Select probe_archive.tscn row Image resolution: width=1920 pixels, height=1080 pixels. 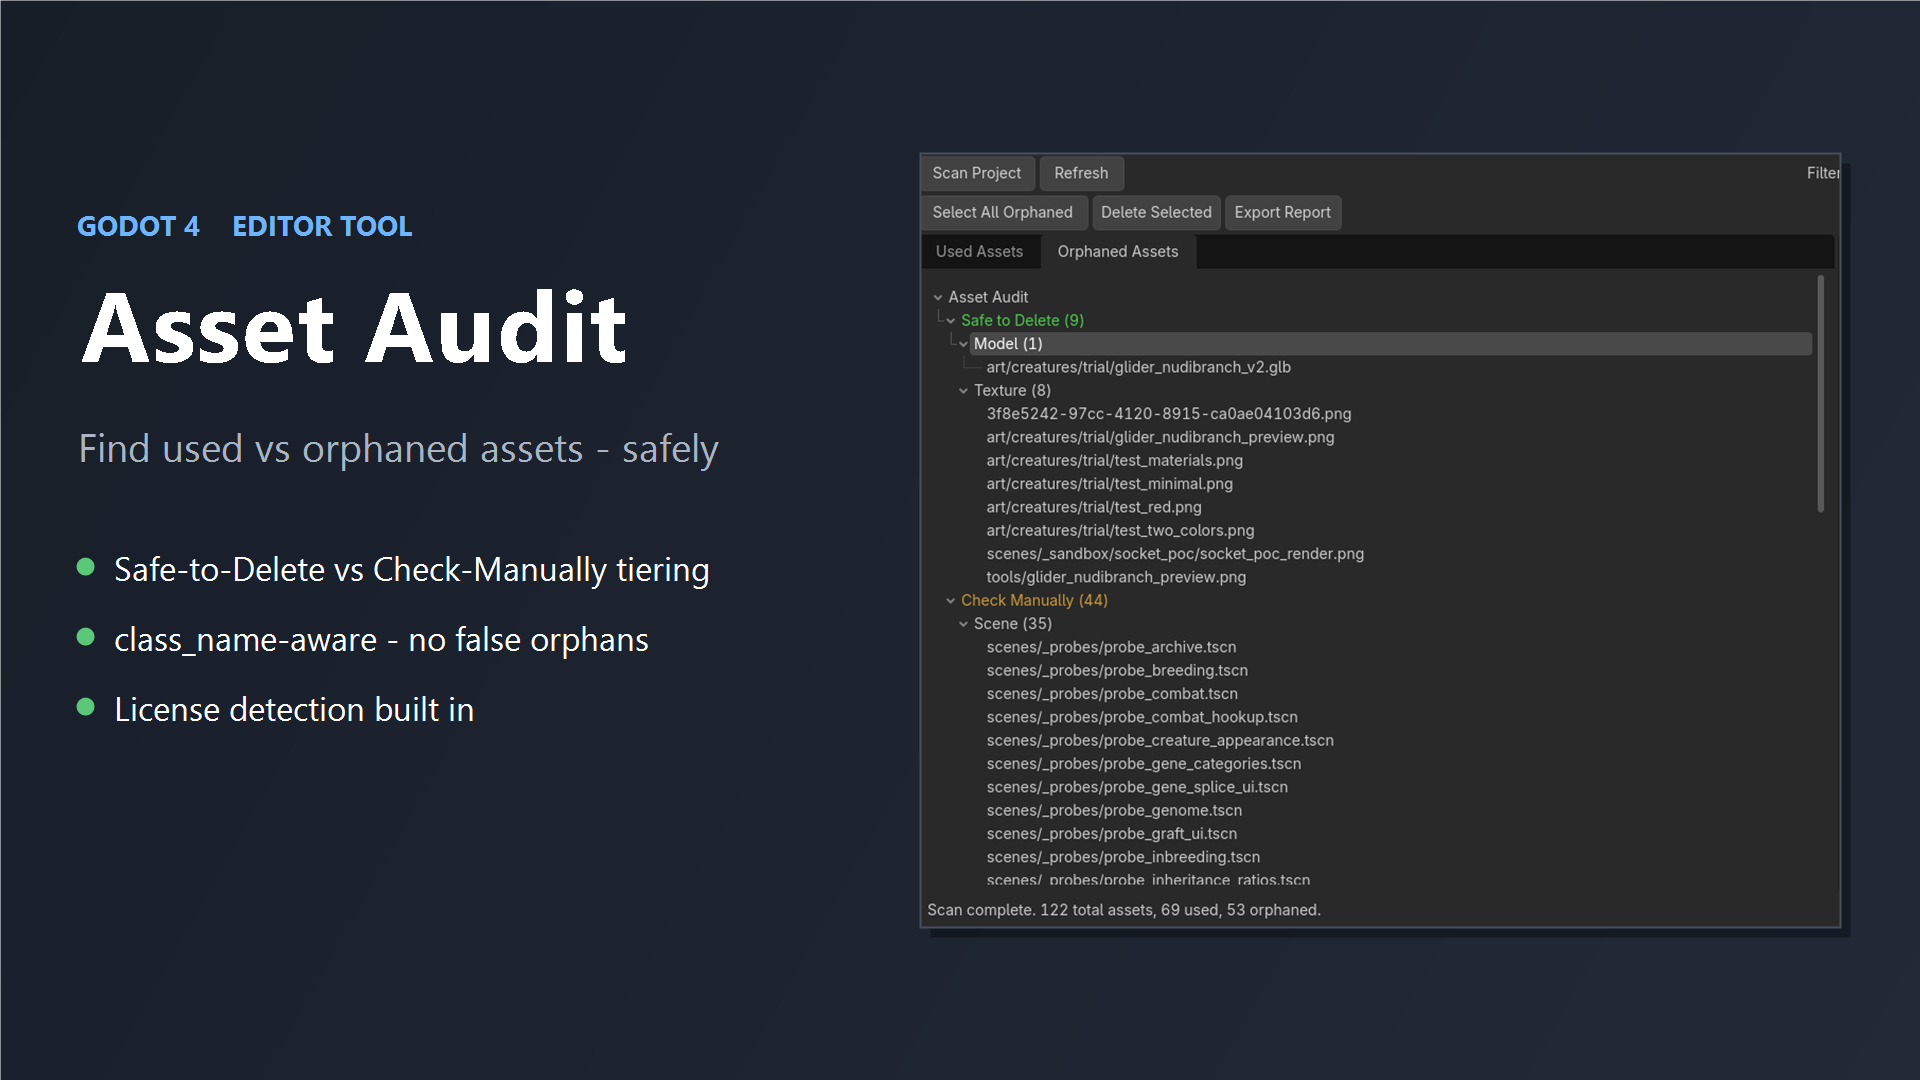(x=1111, y=647)
